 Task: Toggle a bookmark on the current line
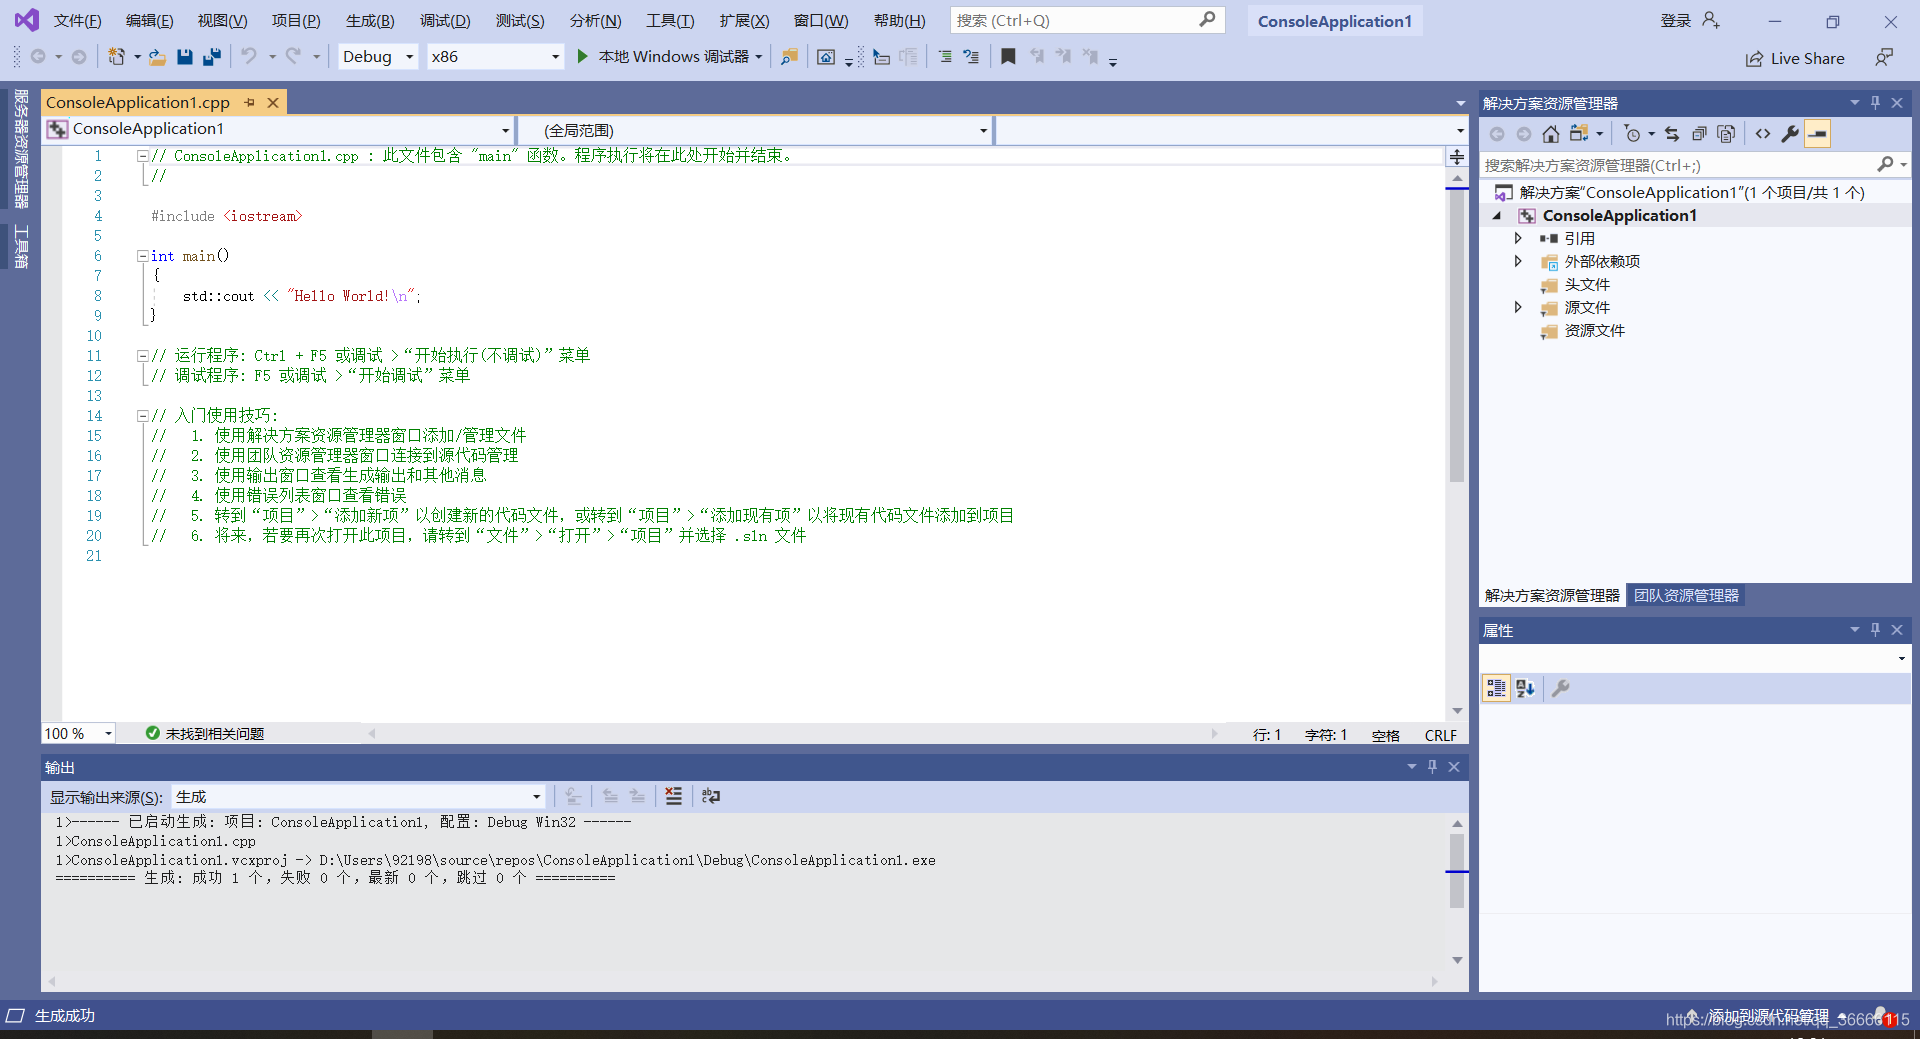tap(1008, 57)
